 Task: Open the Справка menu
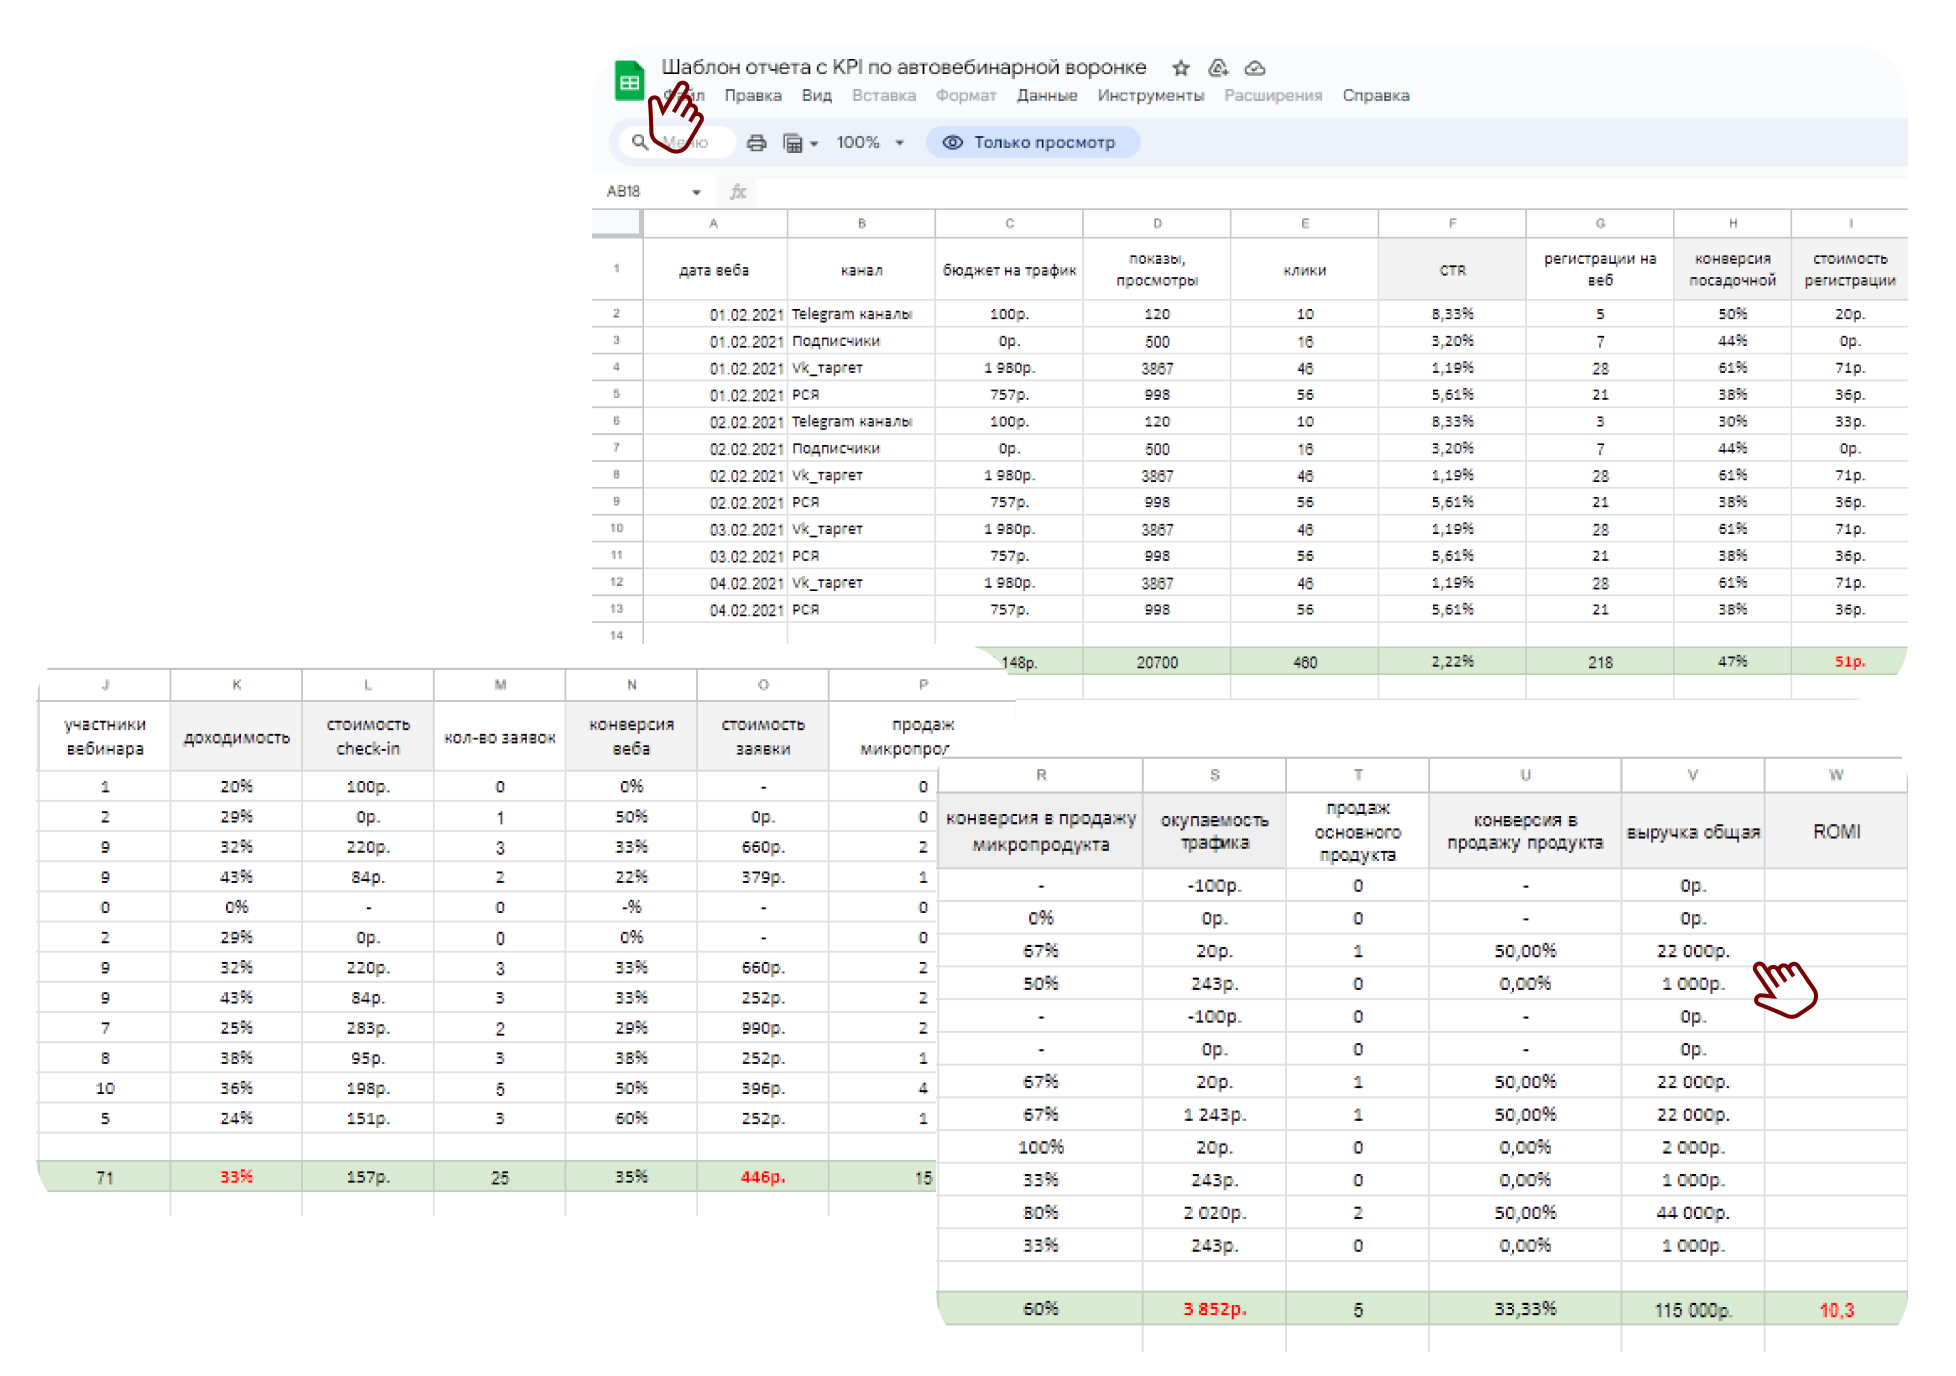click(1376, 96)
